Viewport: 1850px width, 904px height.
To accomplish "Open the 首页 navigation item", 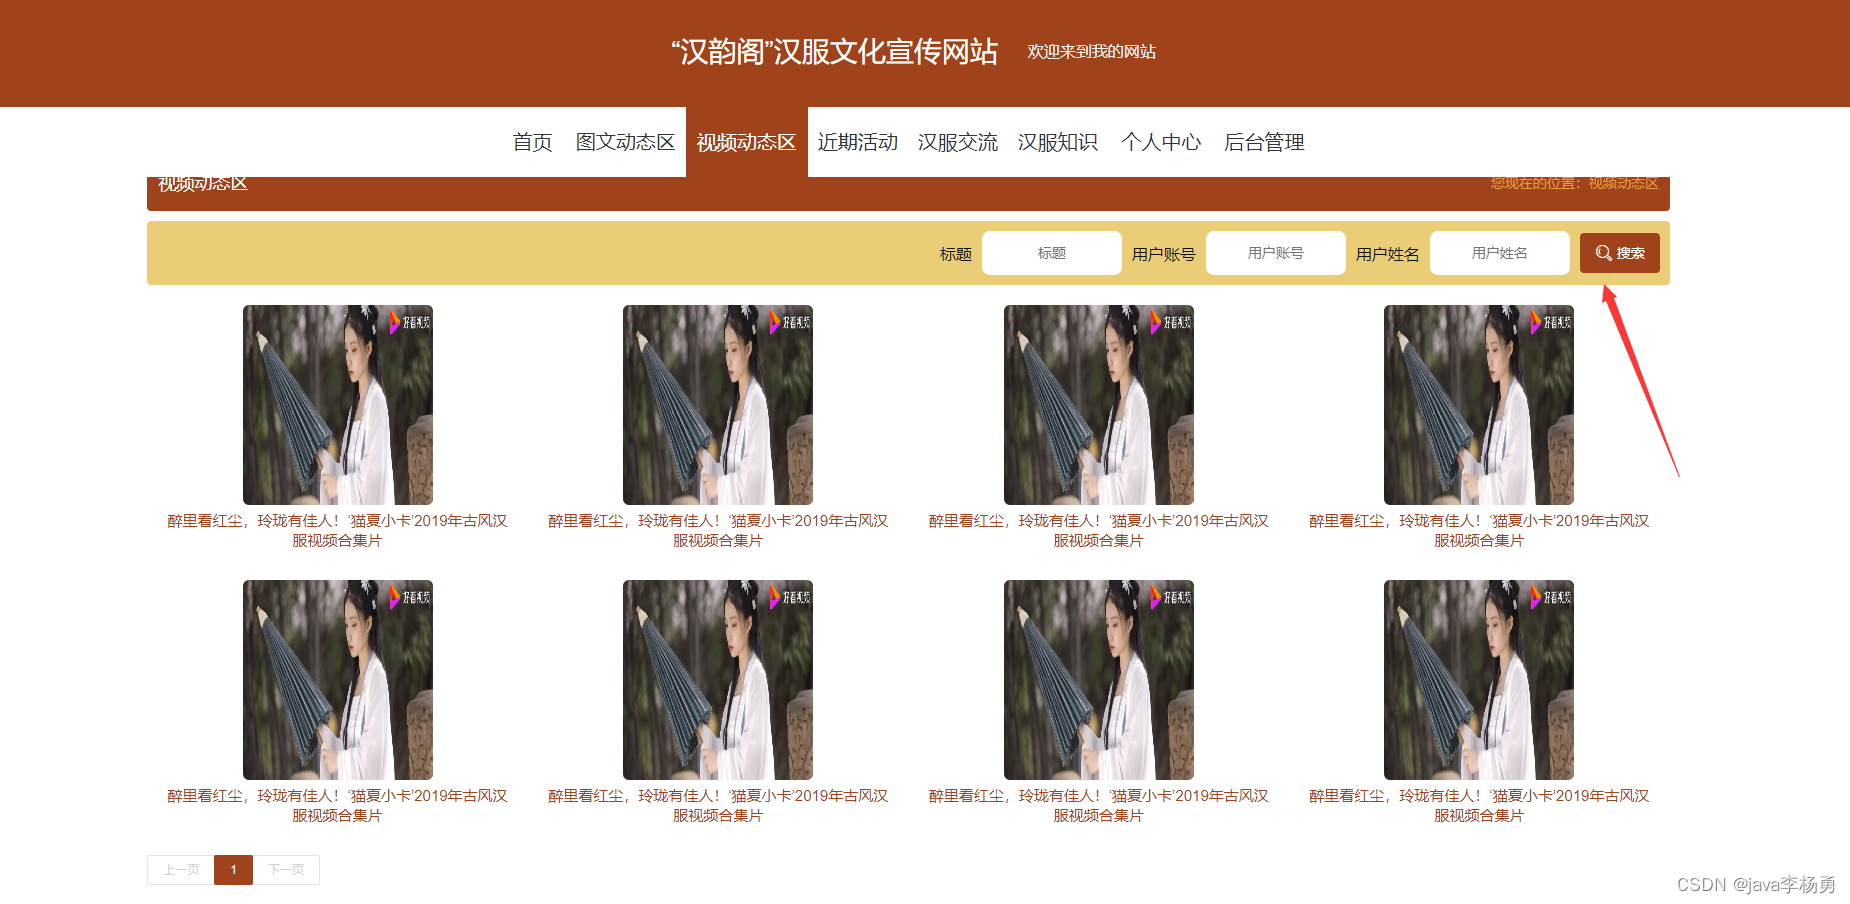I will tap(532, 142).
